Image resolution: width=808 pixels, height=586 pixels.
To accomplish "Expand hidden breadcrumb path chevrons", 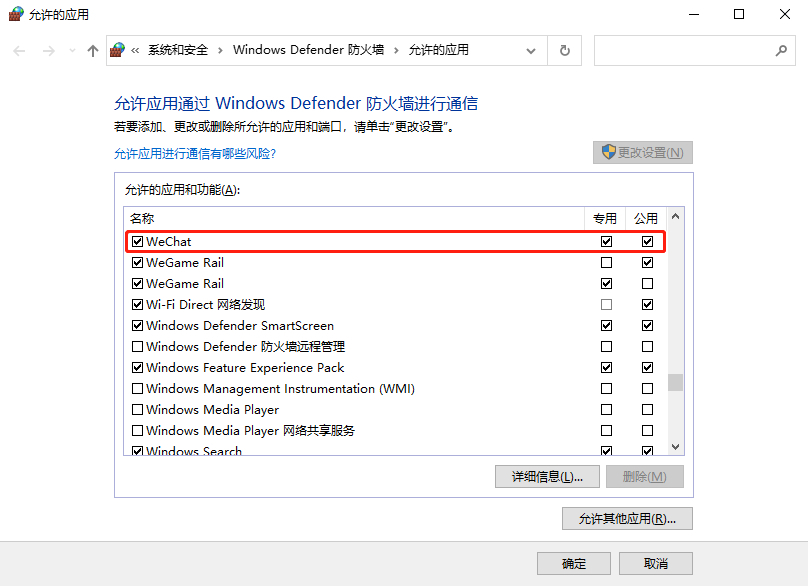I will [x=135, y=50].
